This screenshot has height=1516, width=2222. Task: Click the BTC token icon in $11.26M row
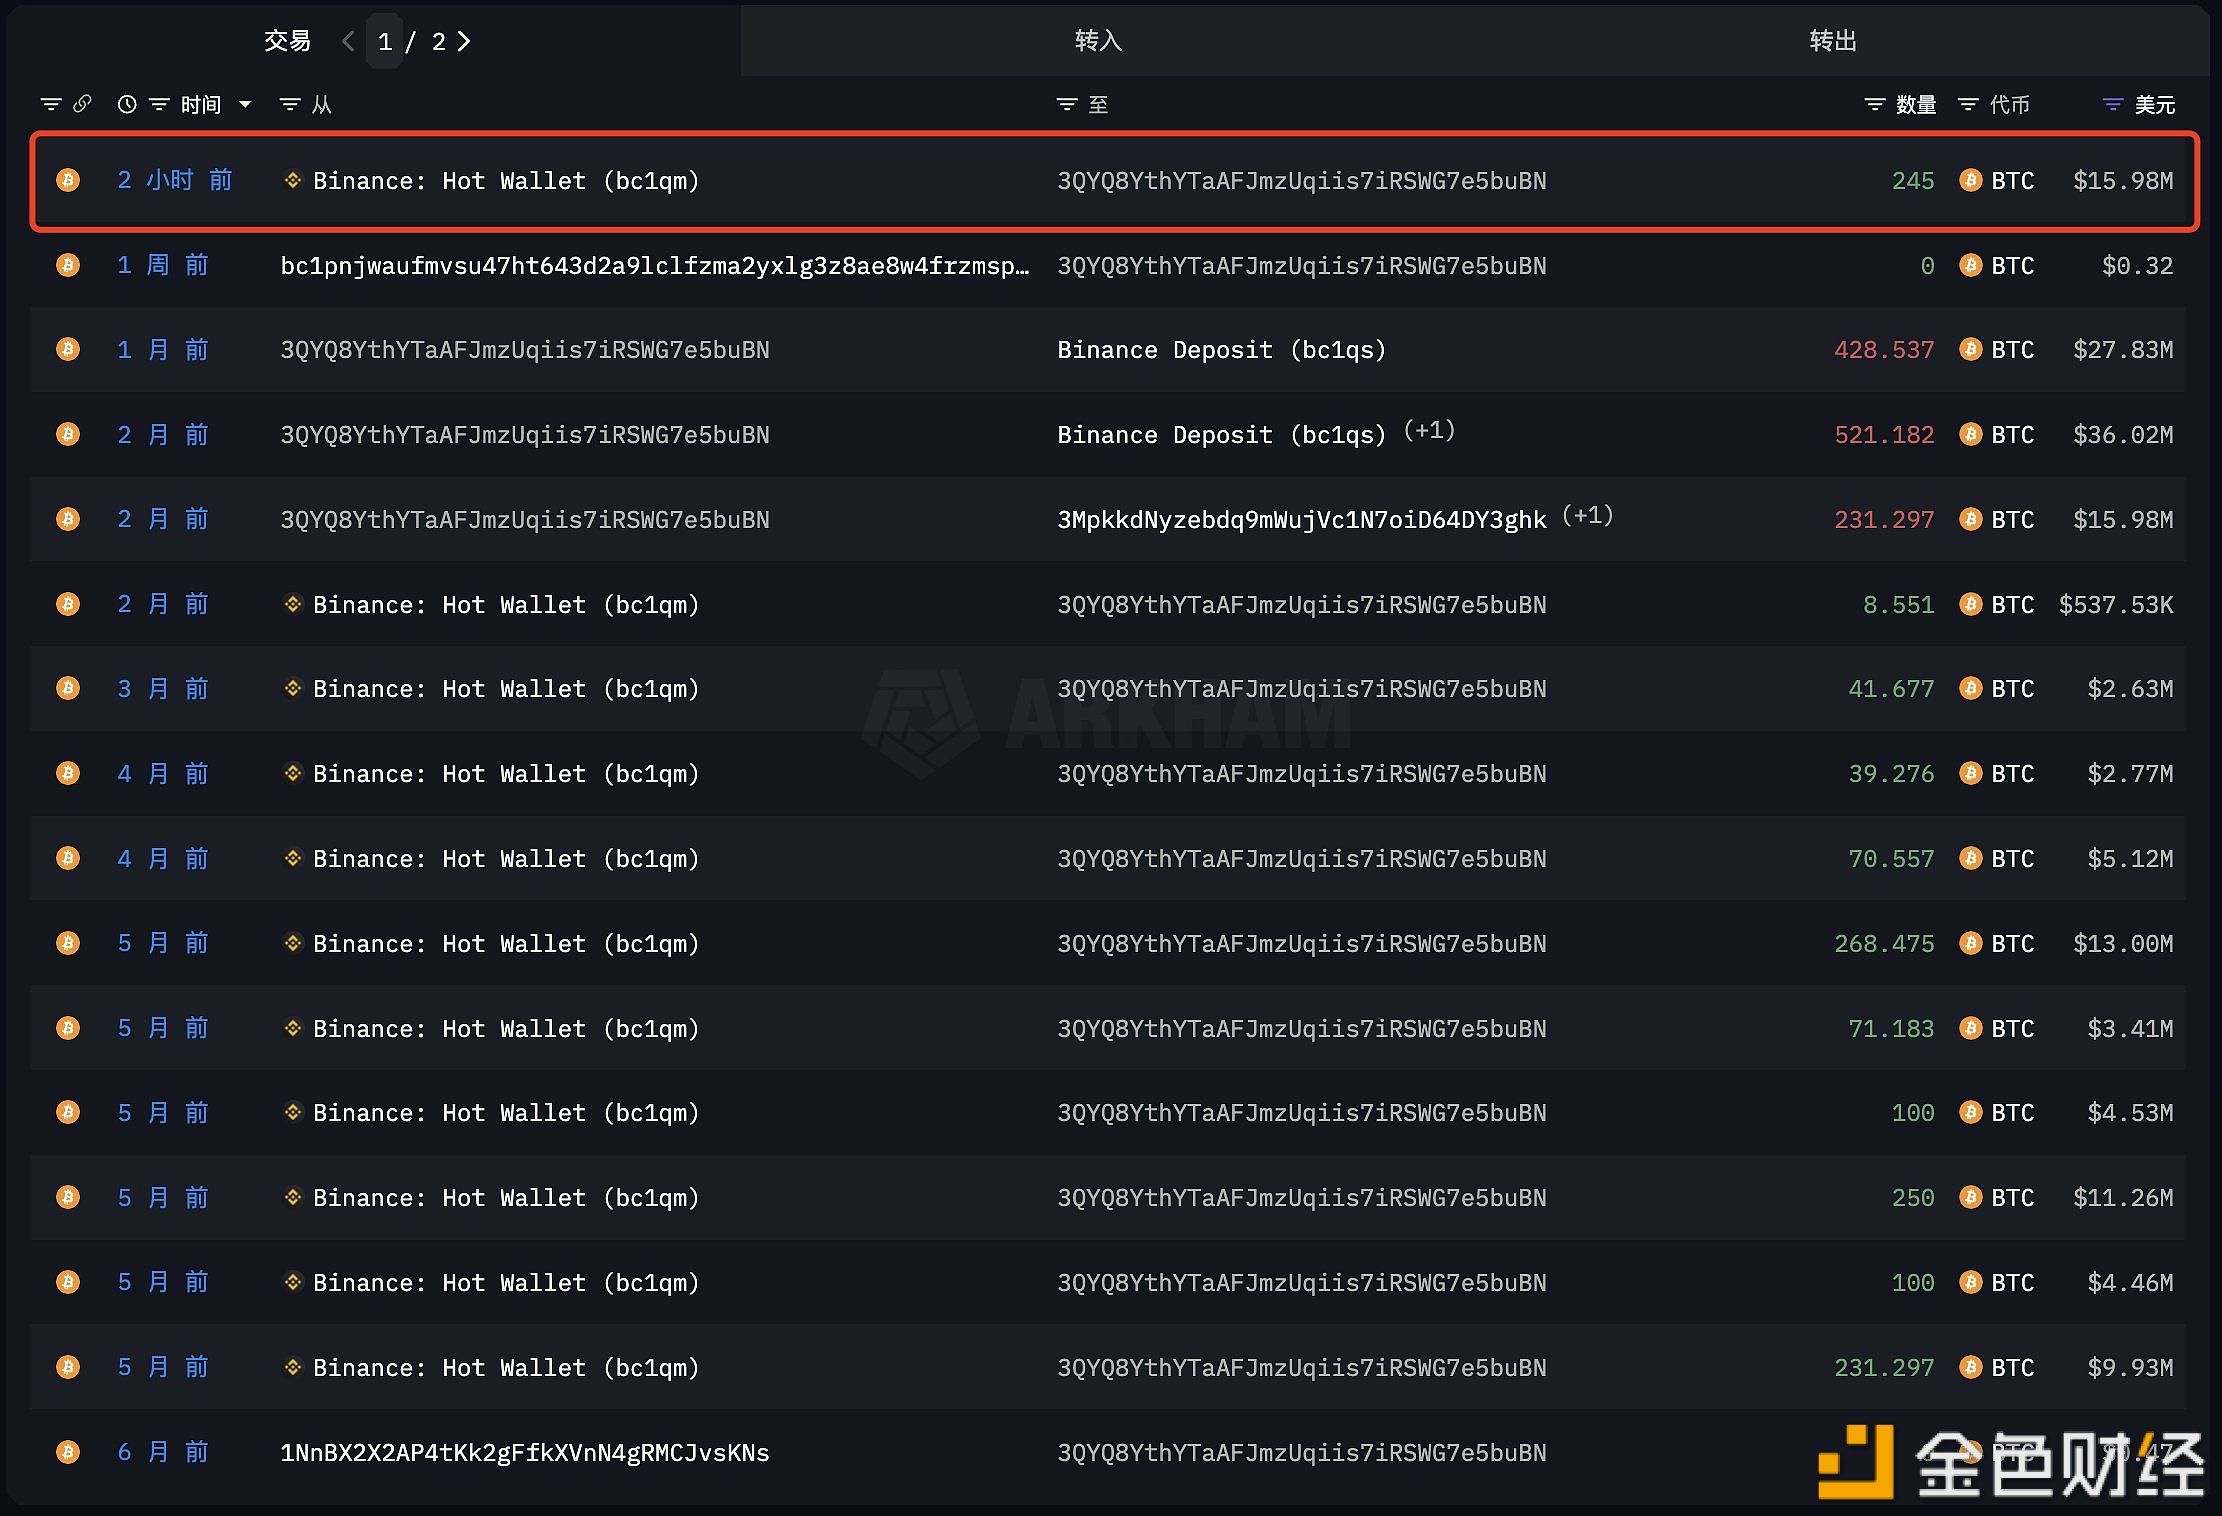pos(1971,1197)
